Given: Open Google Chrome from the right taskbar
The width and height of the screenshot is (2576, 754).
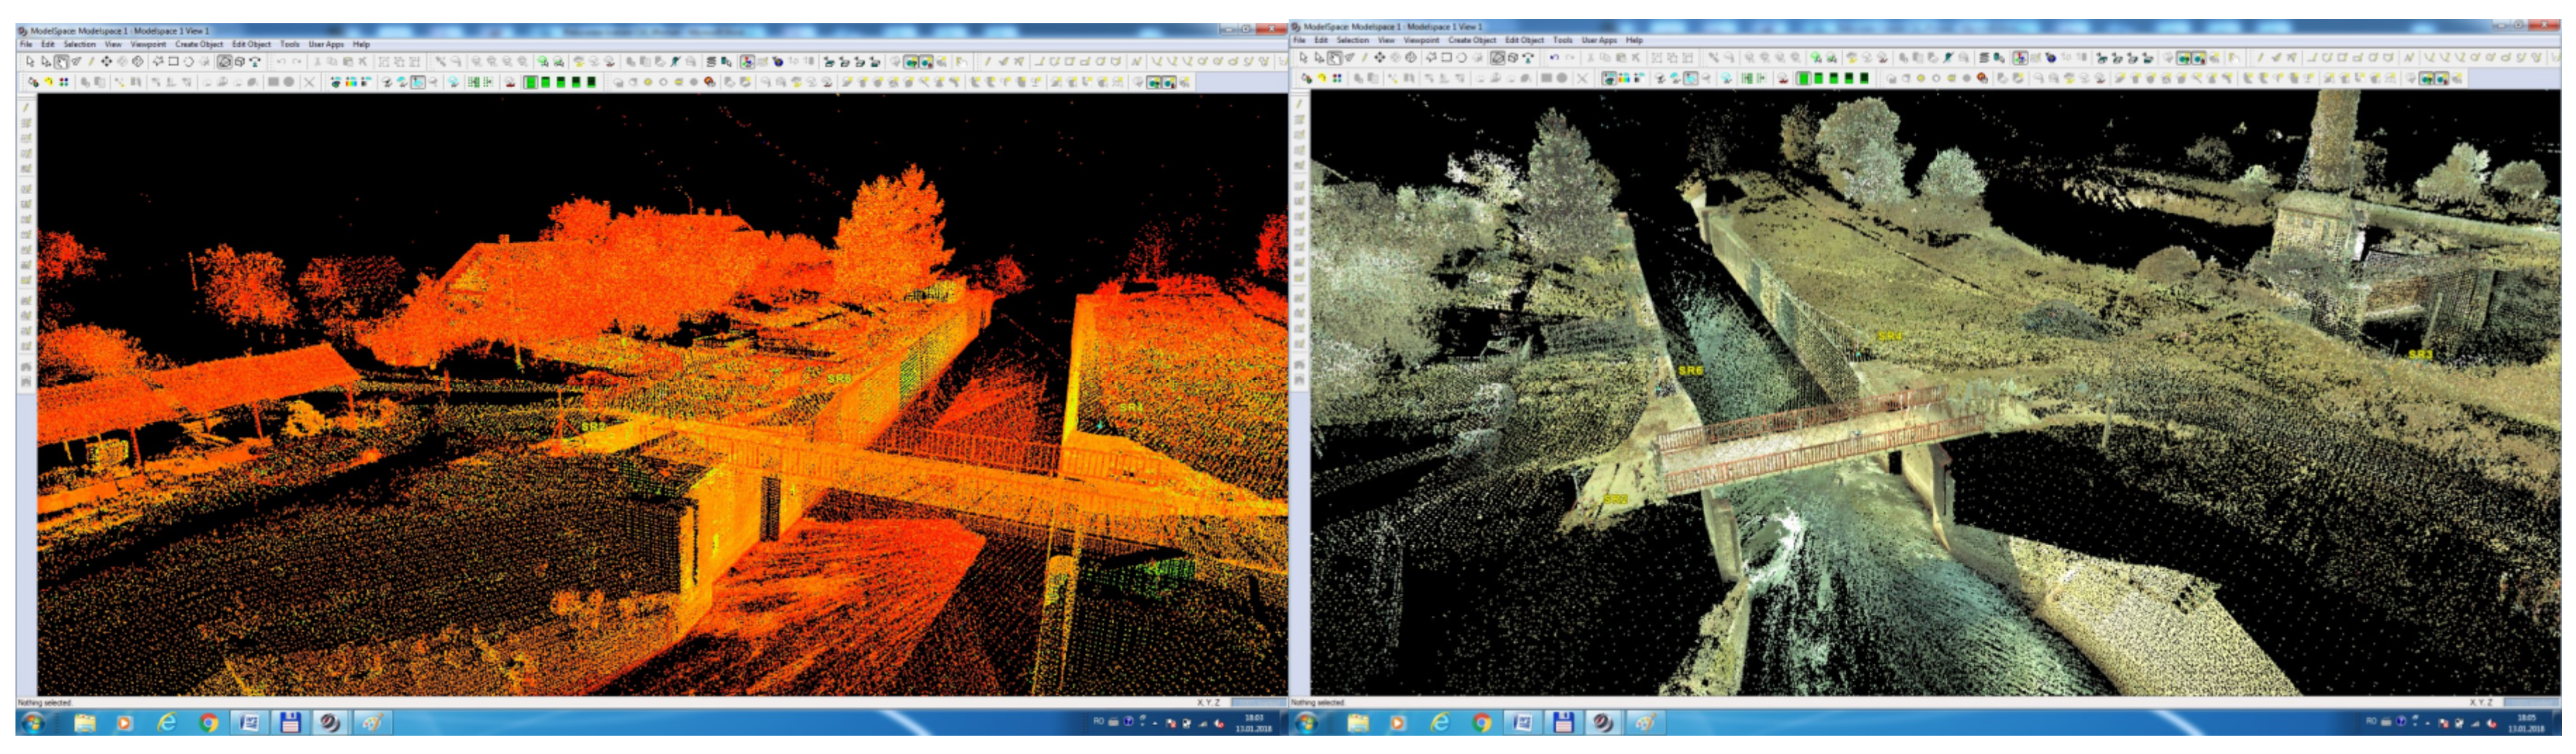Looking at the screenshot, I should tap(1481, 722).
